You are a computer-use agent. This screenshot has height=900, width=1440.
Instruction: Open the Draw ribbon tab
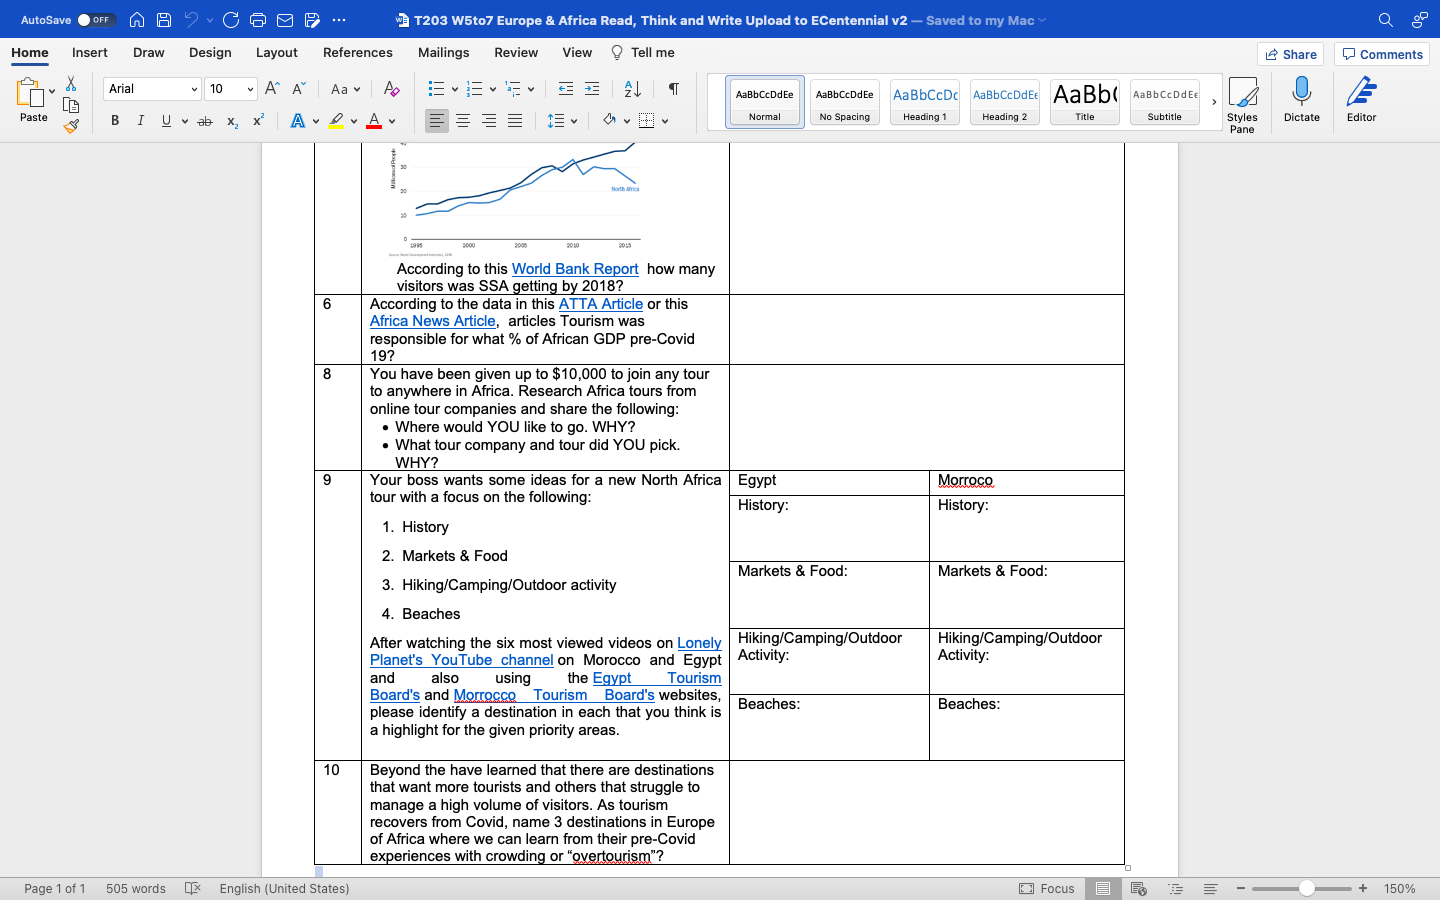pyautogui.click(x=149, y=52)
